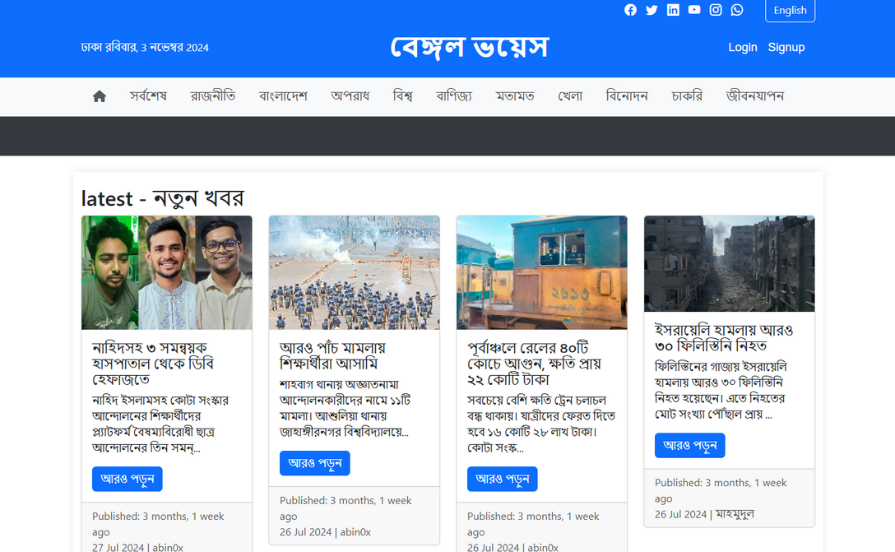
Task: Open headline আরও পাঁচ মামলায় শিক্ষার্থীরা আসামি
Action: (x=333, y=356)
